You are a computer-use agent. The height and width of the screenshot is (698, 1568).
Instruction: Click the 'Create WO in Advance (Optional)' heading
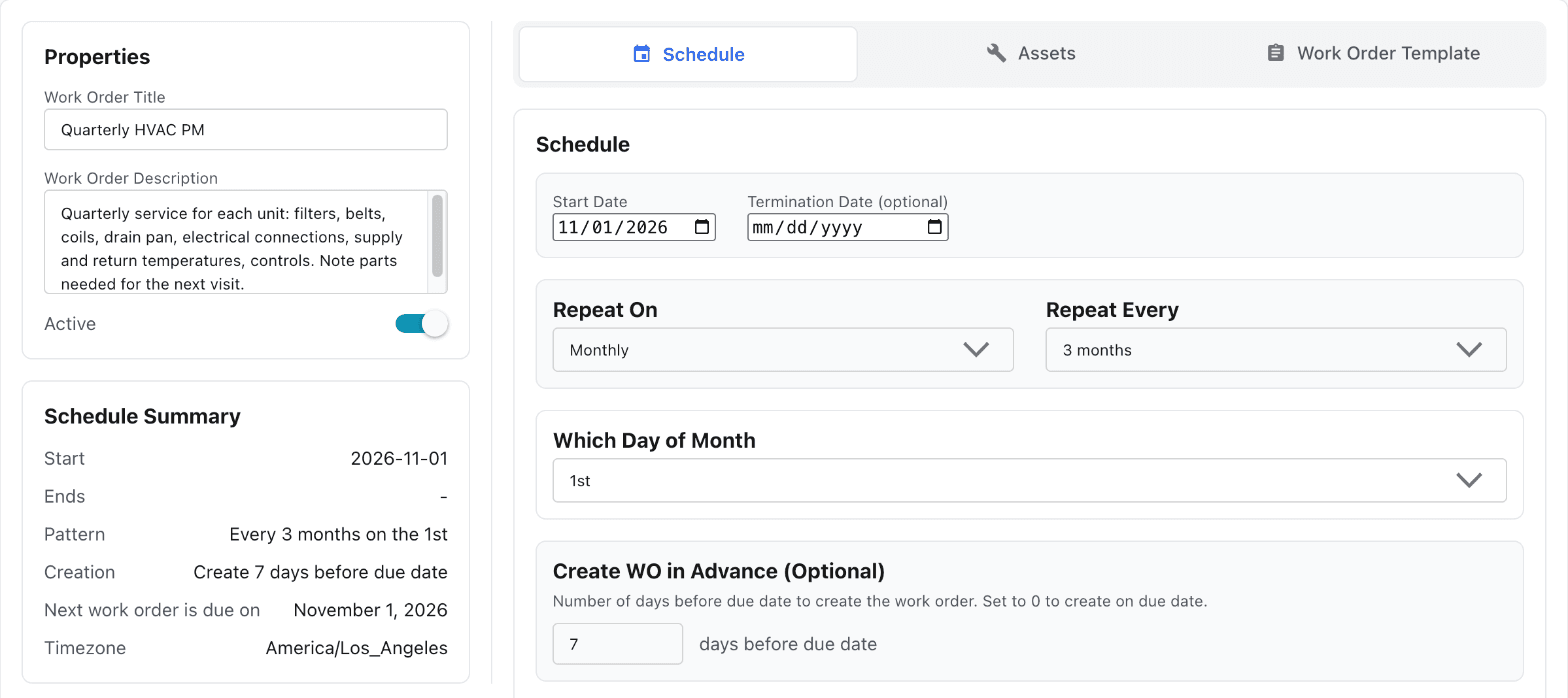pos(719,572)
